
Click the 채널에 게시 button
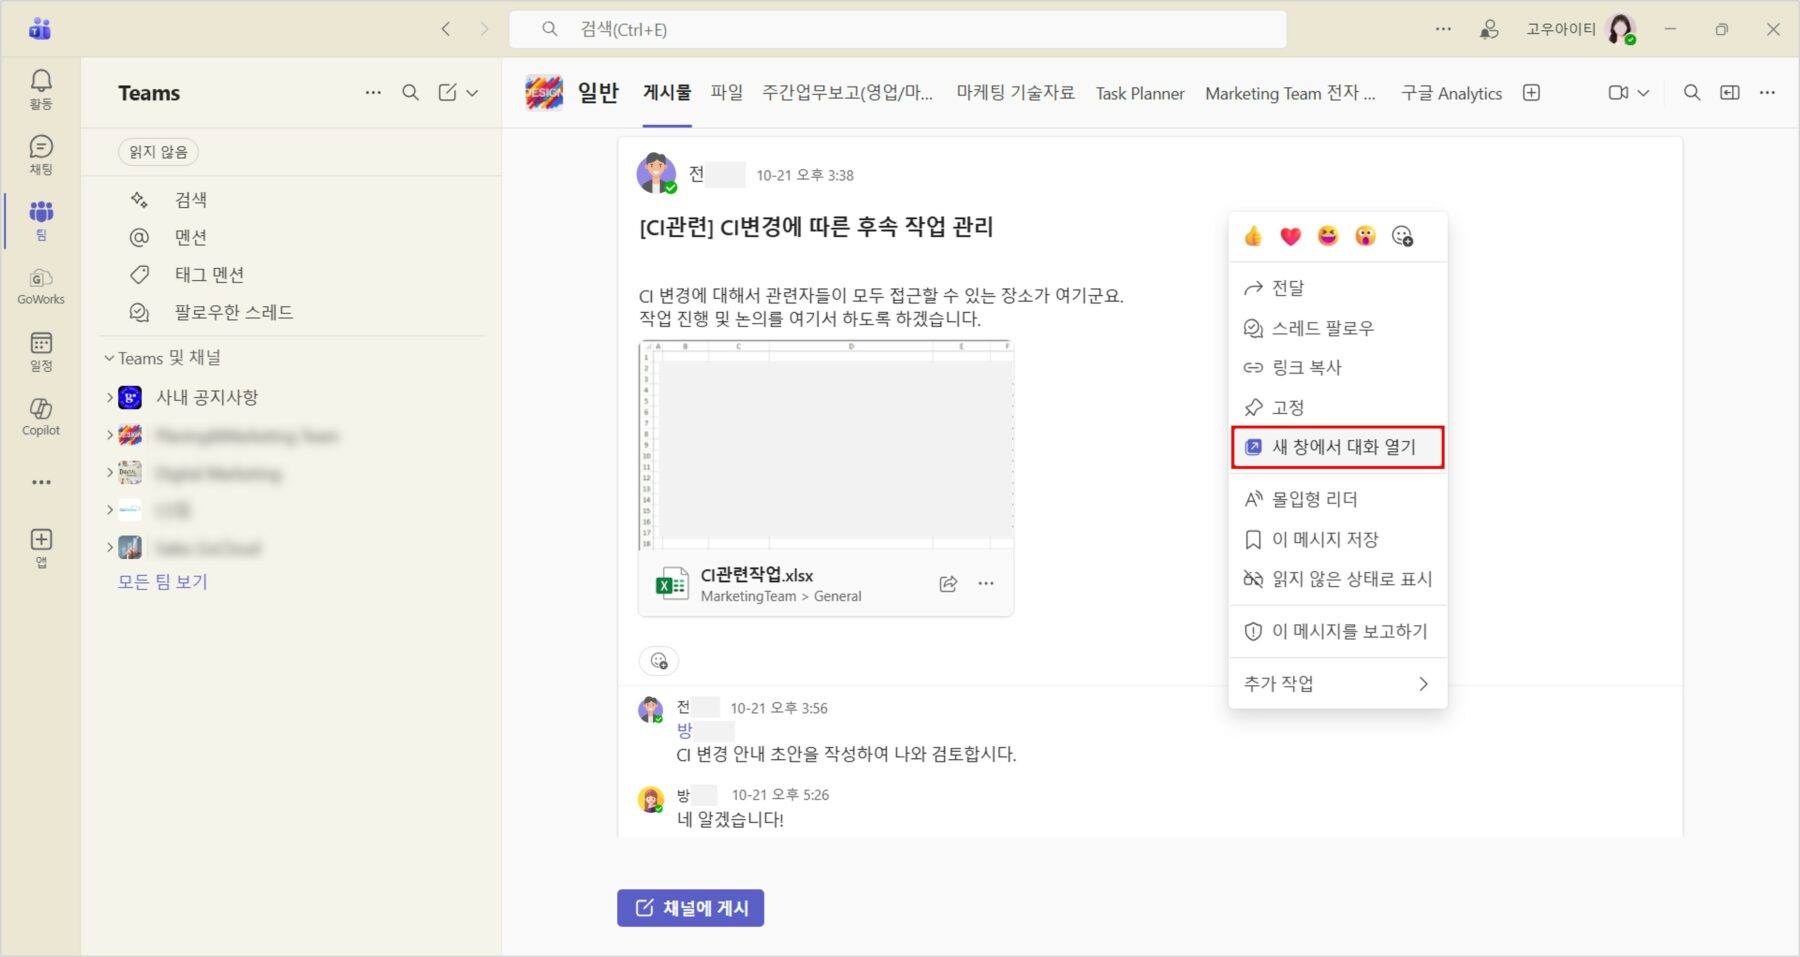pos(690,908)
